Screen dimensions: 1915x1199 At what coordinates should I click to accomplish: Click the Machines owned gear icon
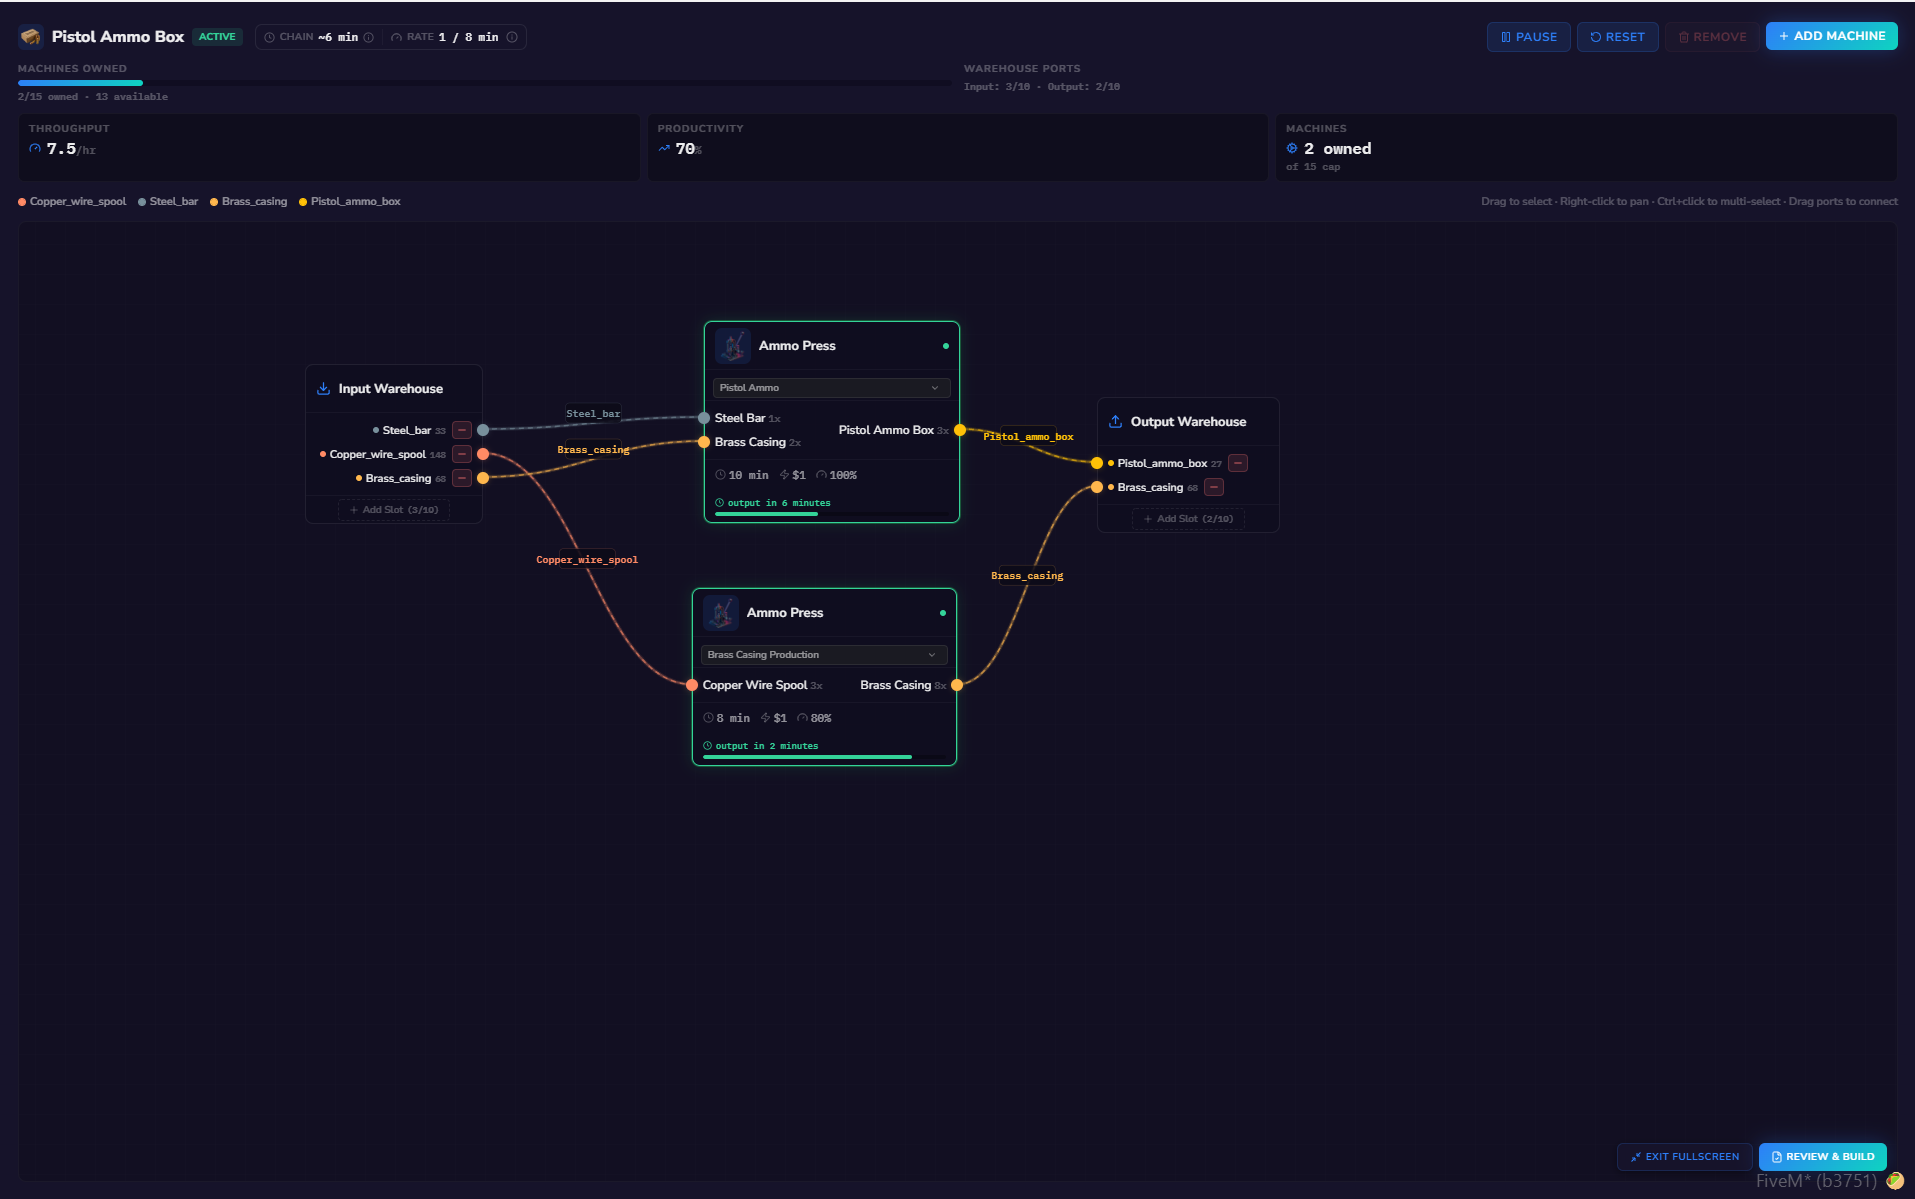1292,148
